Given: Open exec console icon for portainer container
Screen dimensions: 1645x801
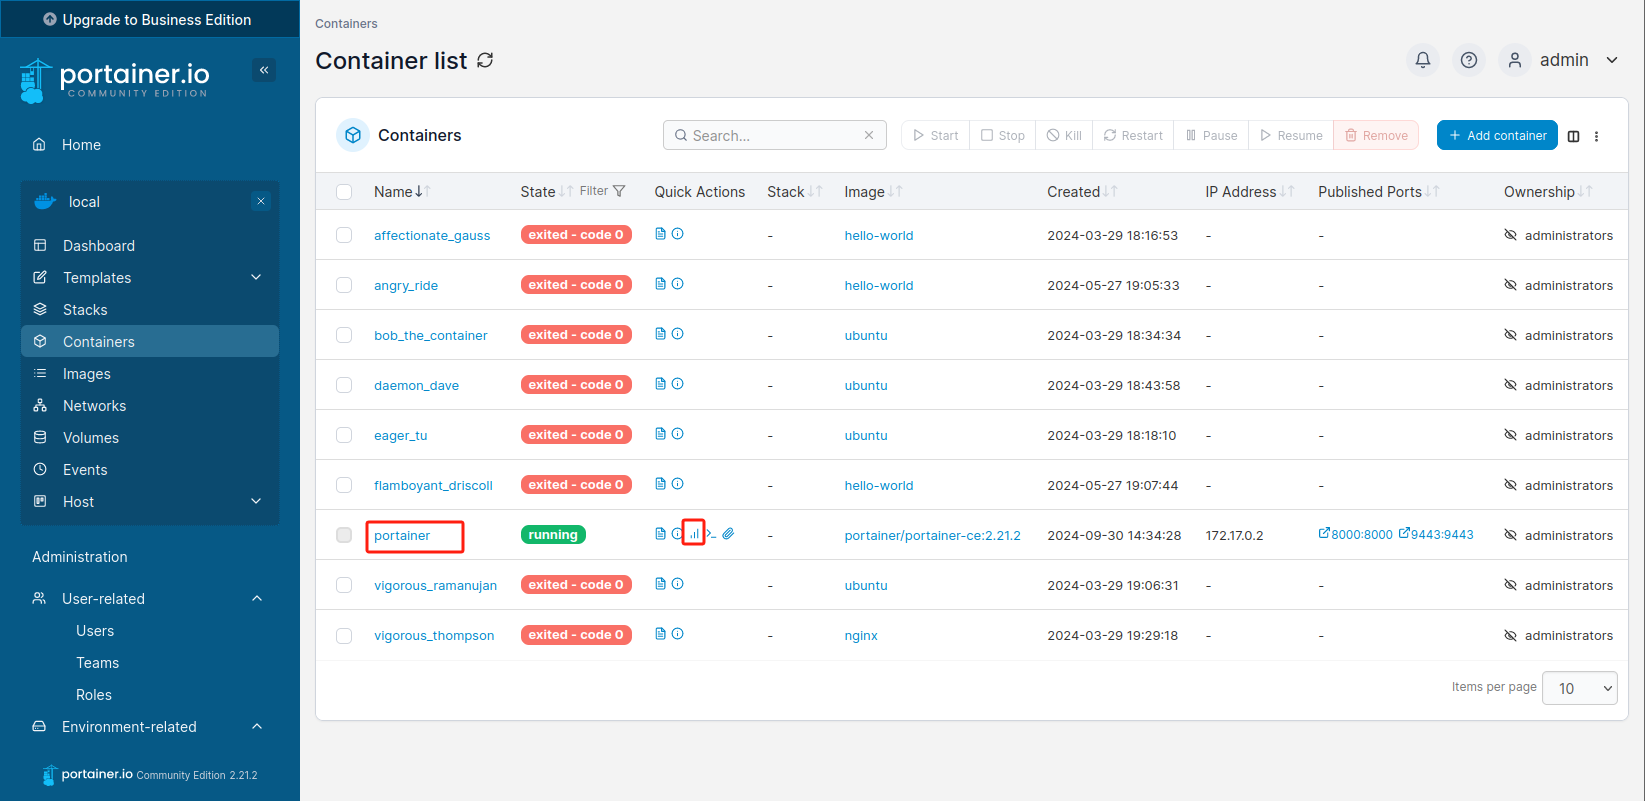Looking at the screenshot, I should [x=711, y=534].
